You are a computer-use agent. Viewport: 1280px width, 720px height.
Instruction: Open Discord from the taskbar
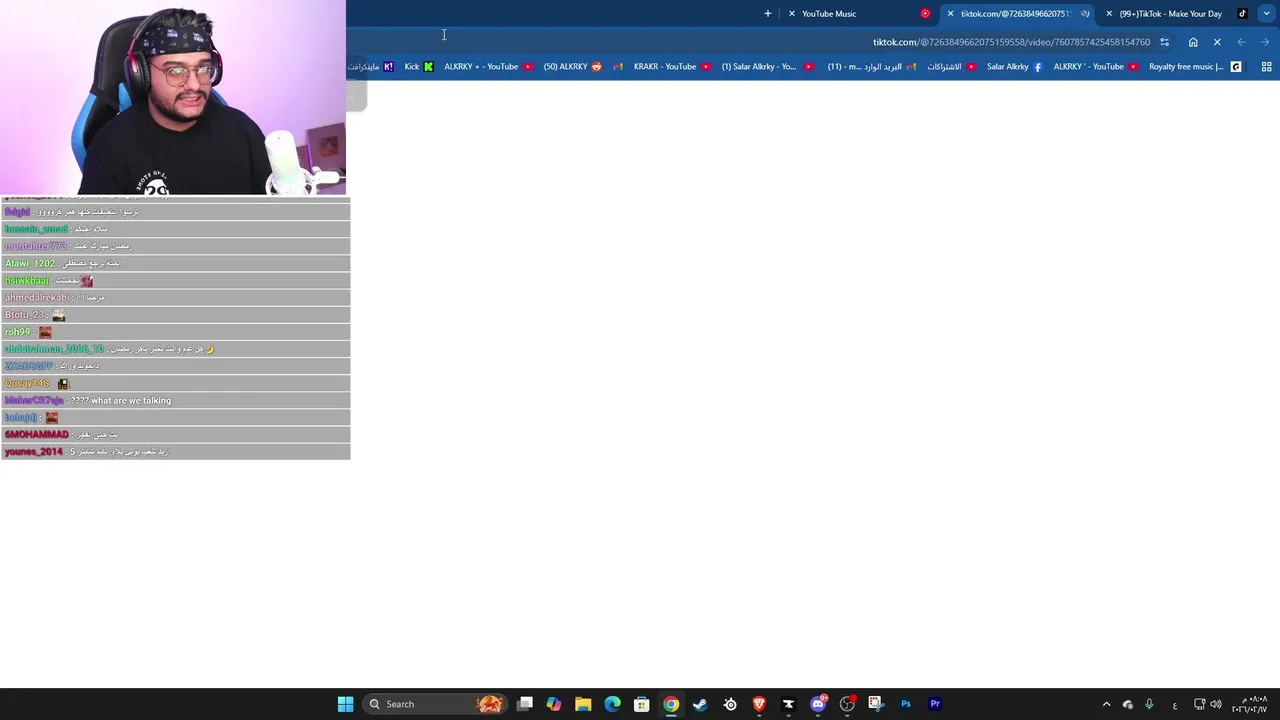coord(818,704)
